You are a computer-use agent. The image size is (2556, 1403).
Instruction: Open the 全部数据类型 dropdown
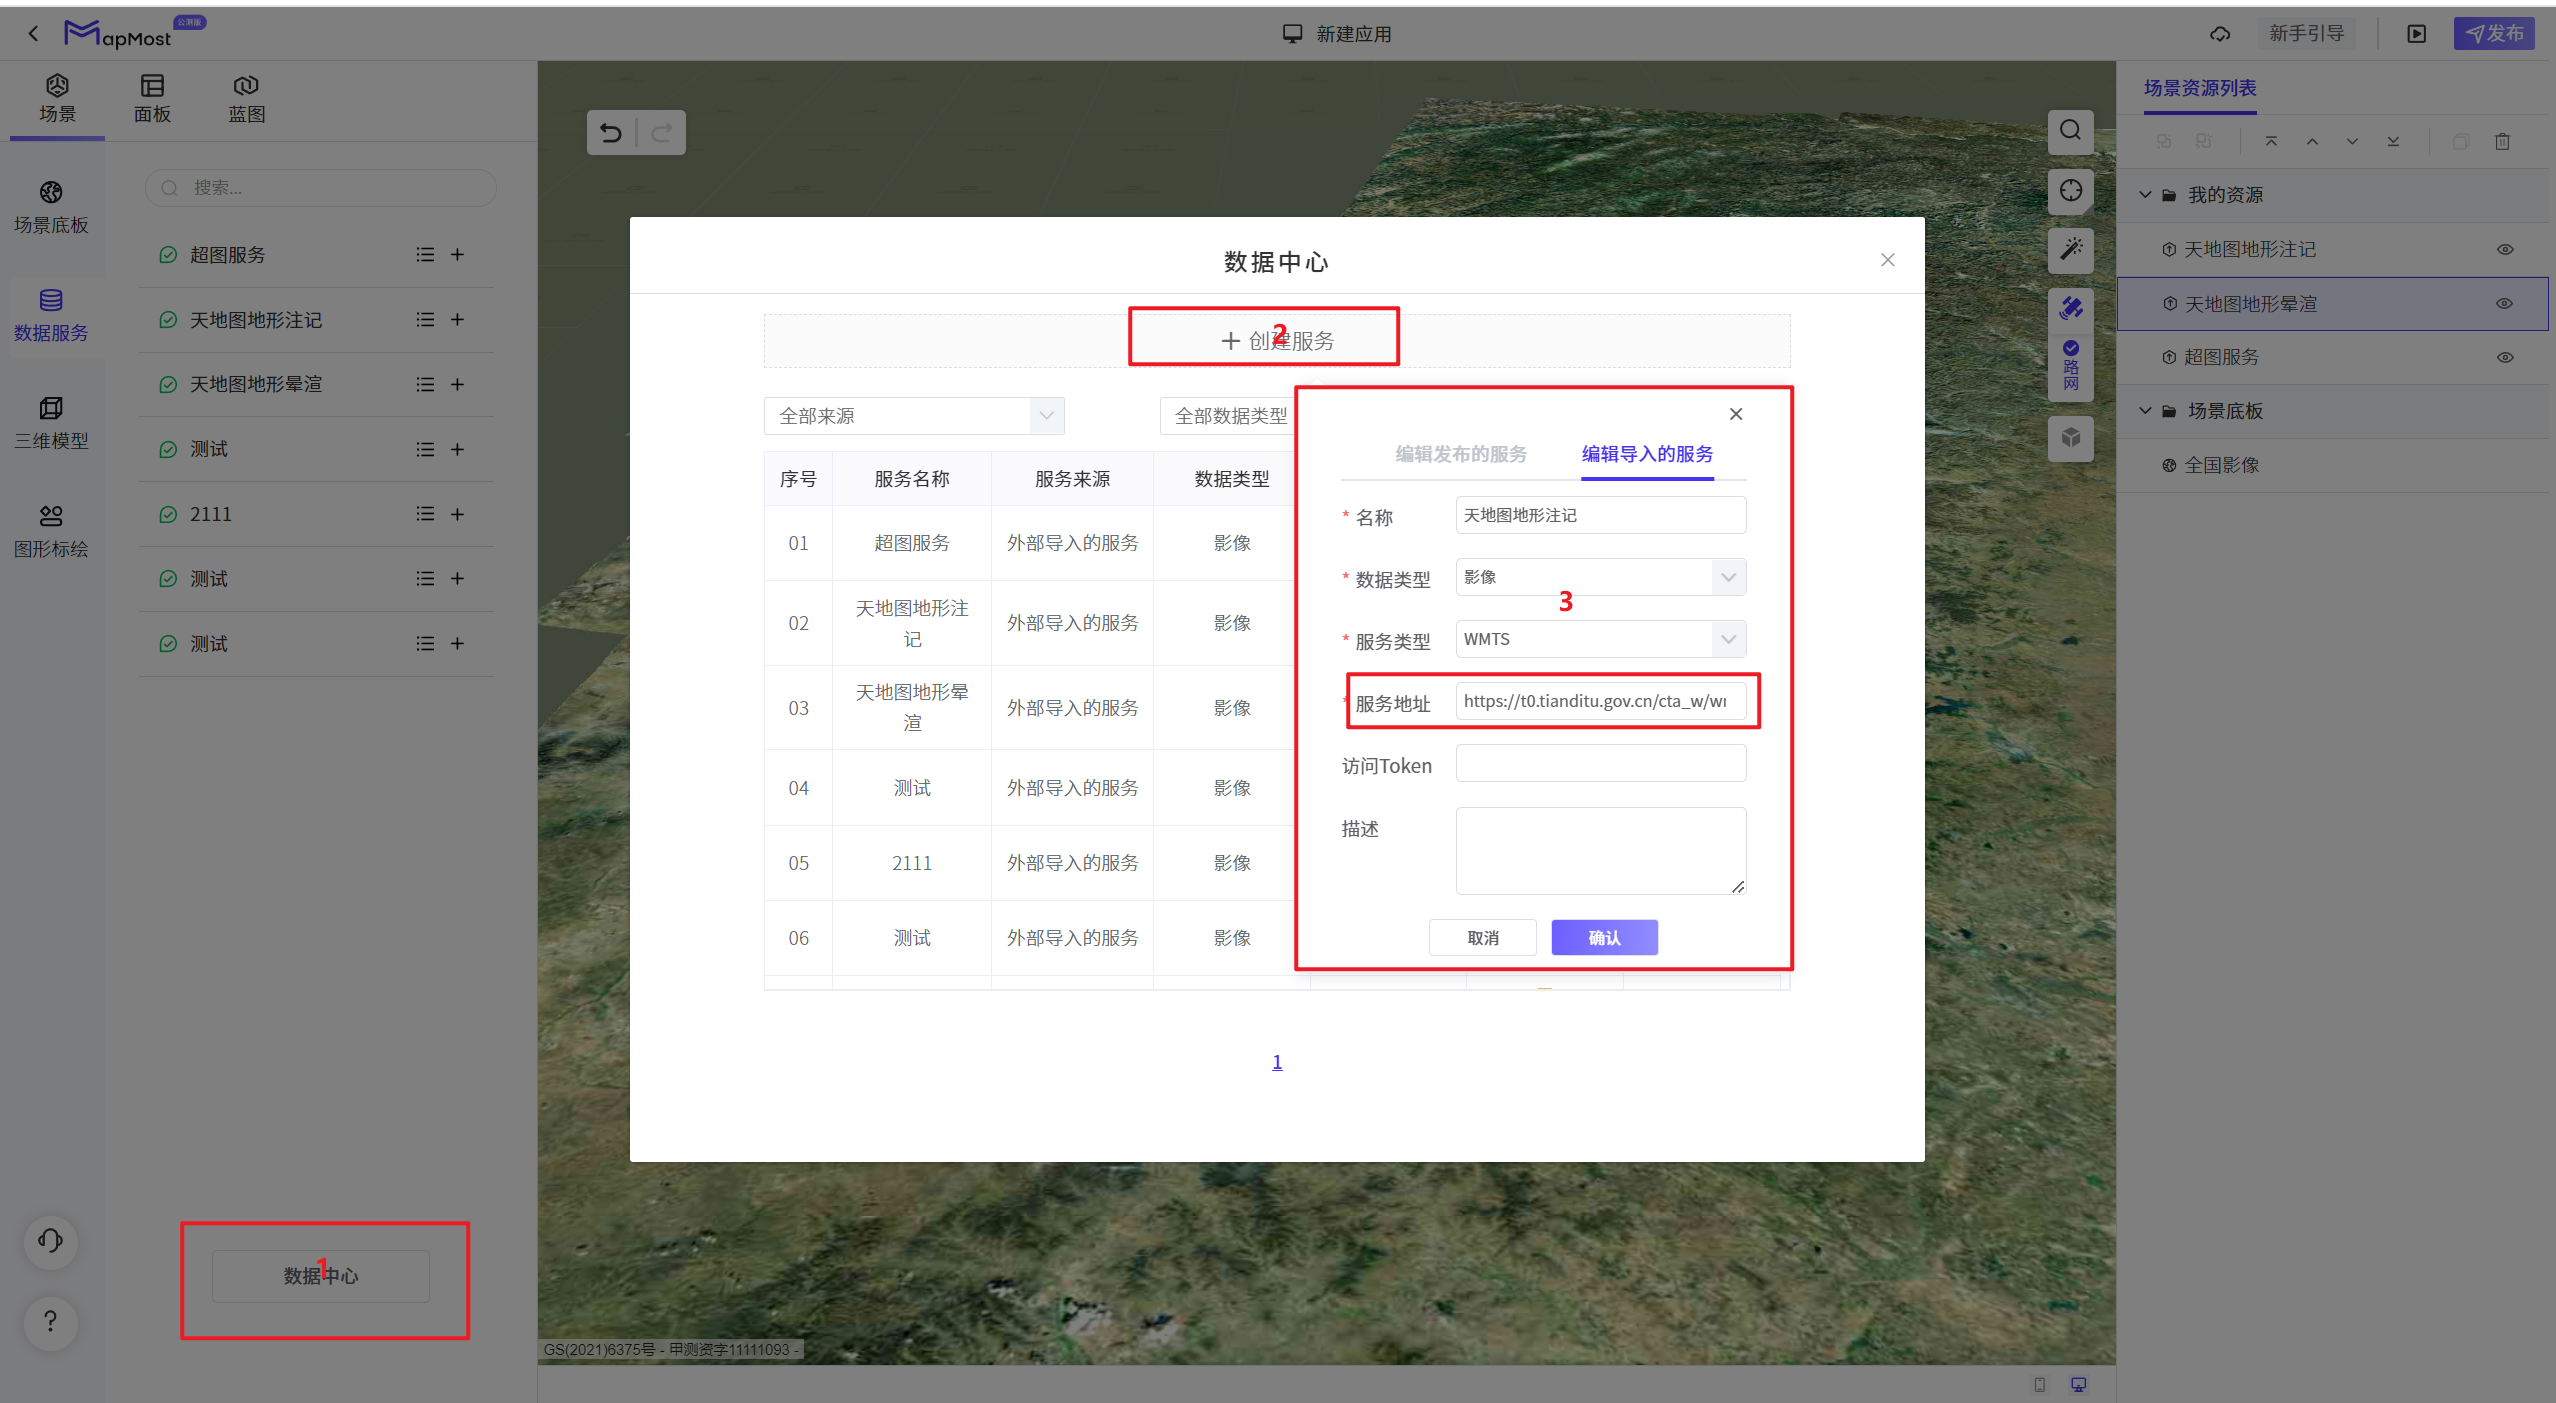(x=1231, y=416)
